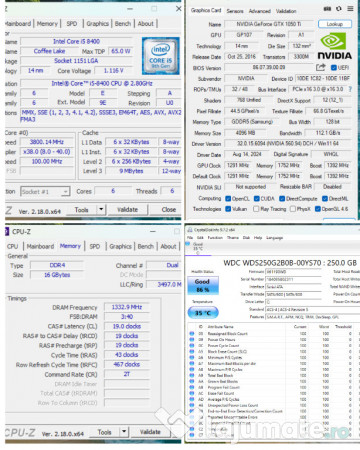The height and width of the screenshot is (450, 360).
Task: Open the Socket #1 selection dropdown
Action: (45, 192)
